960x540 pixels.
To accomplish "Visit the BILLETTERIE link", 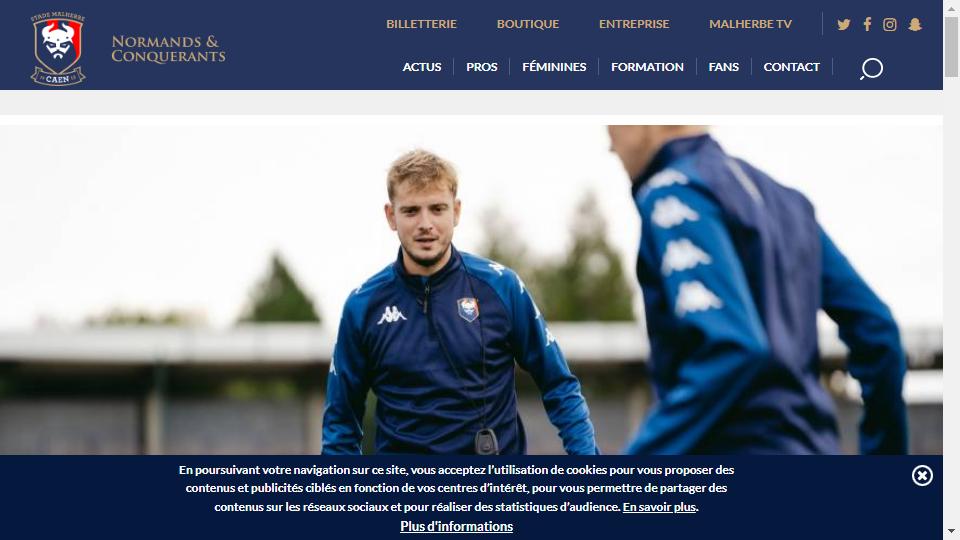I will tap(421, 24).
